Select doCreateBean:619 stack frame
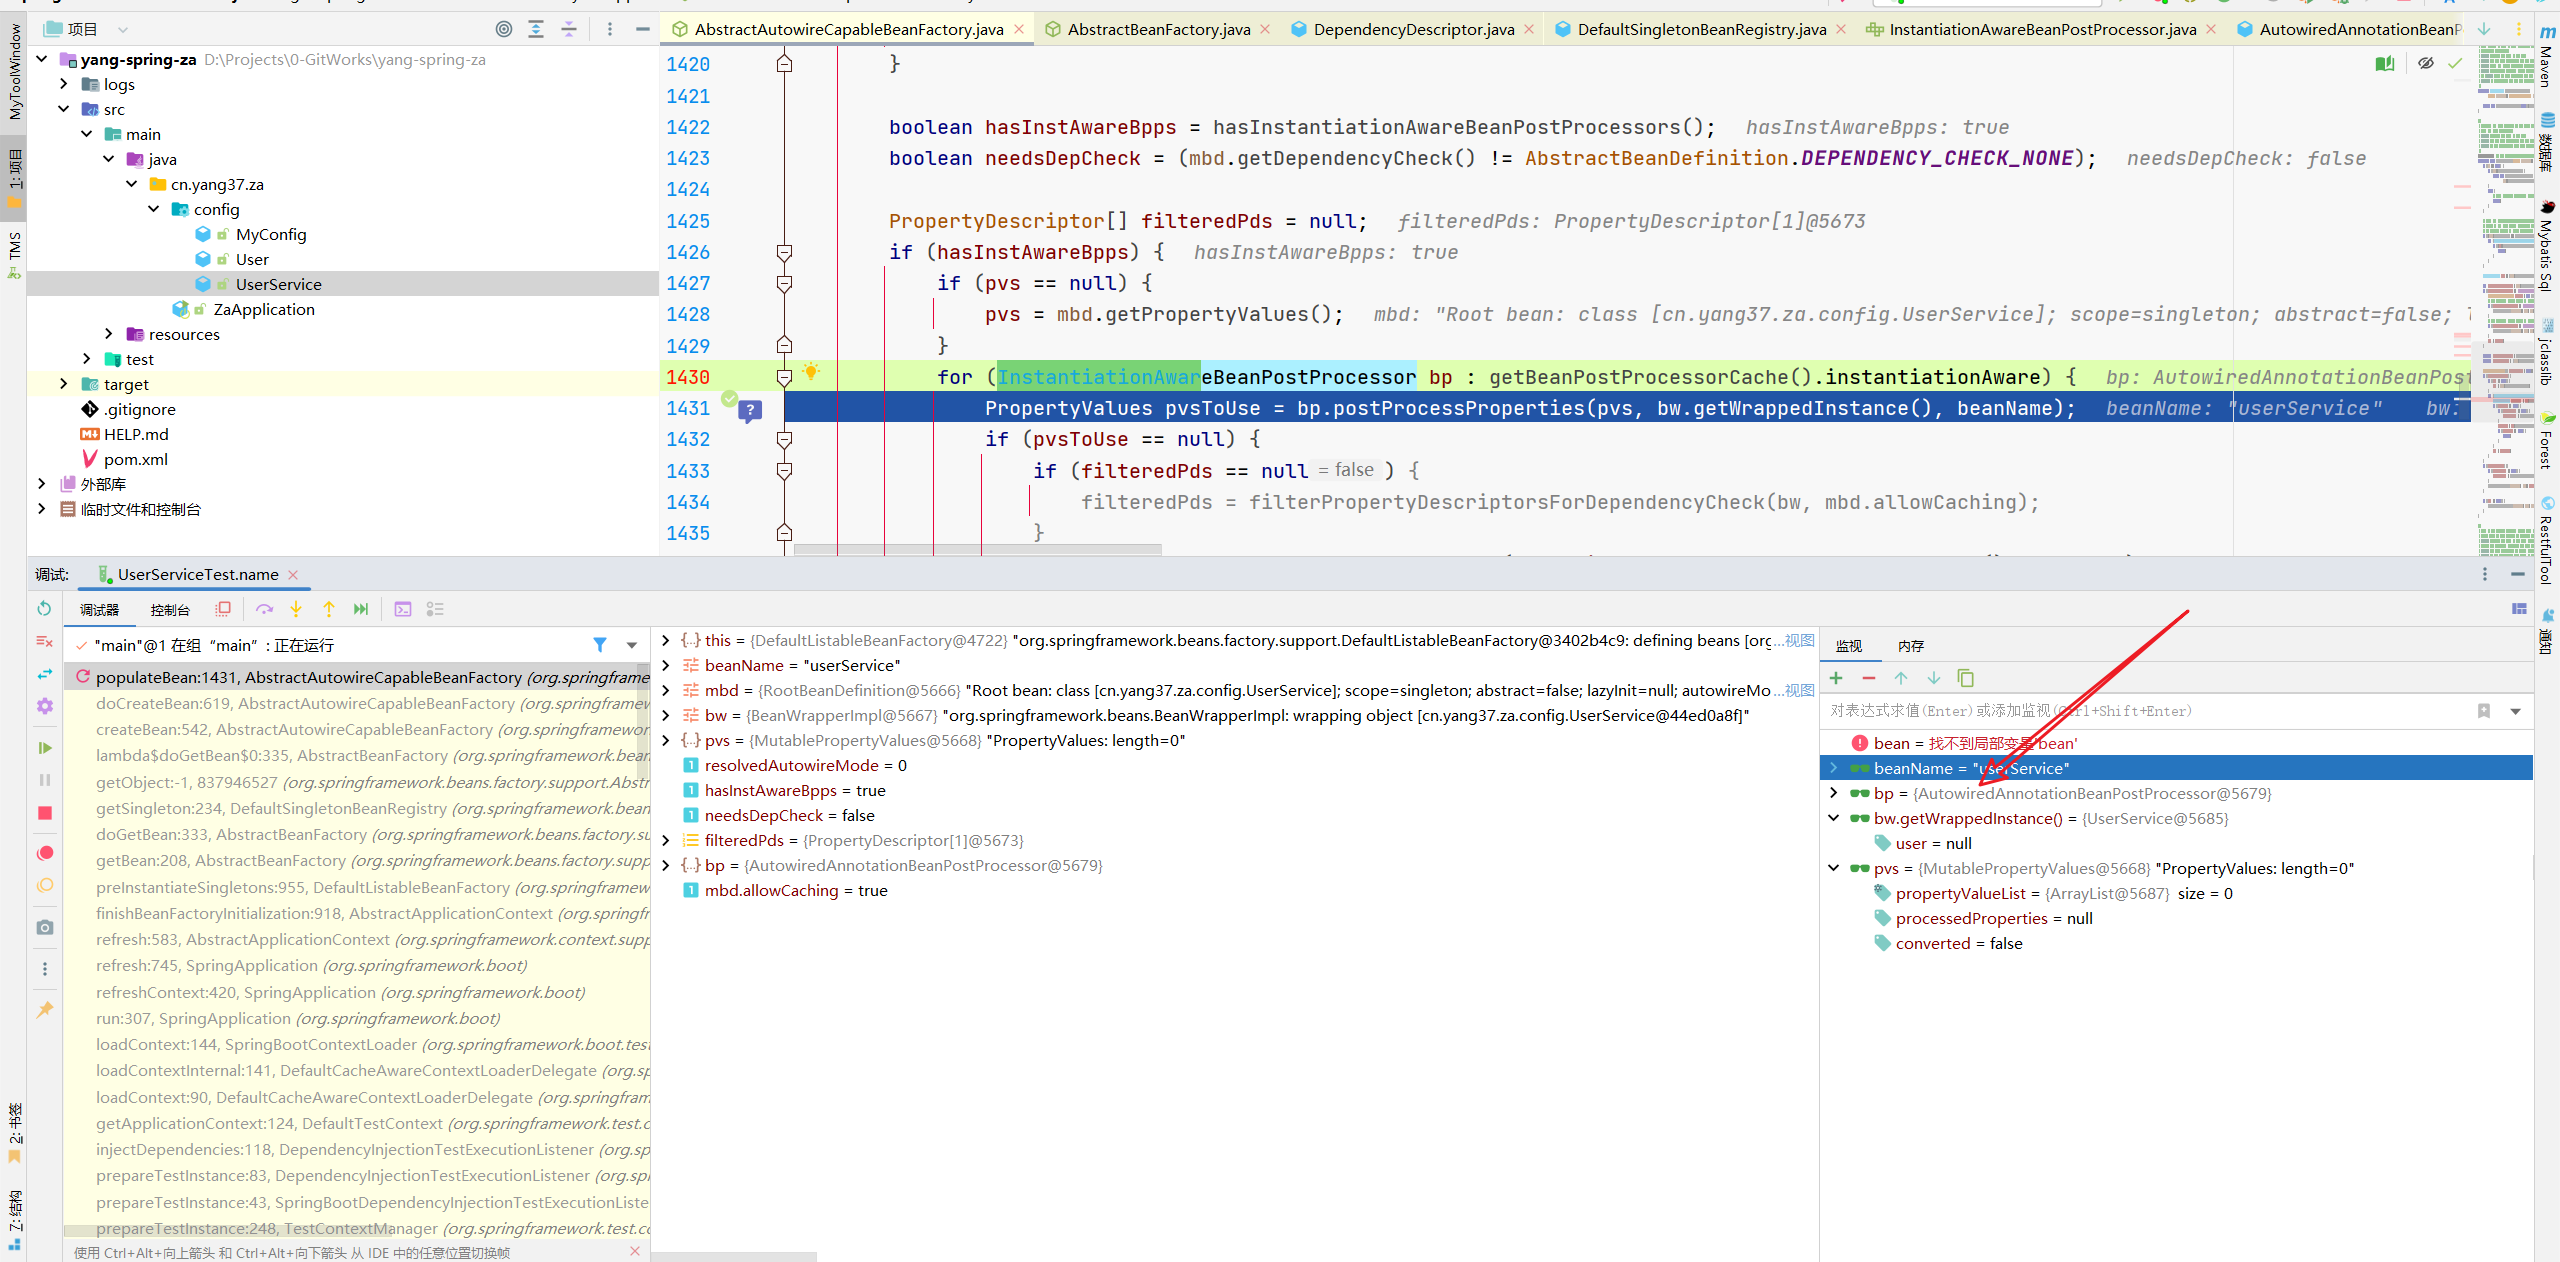 coord(358,703)
